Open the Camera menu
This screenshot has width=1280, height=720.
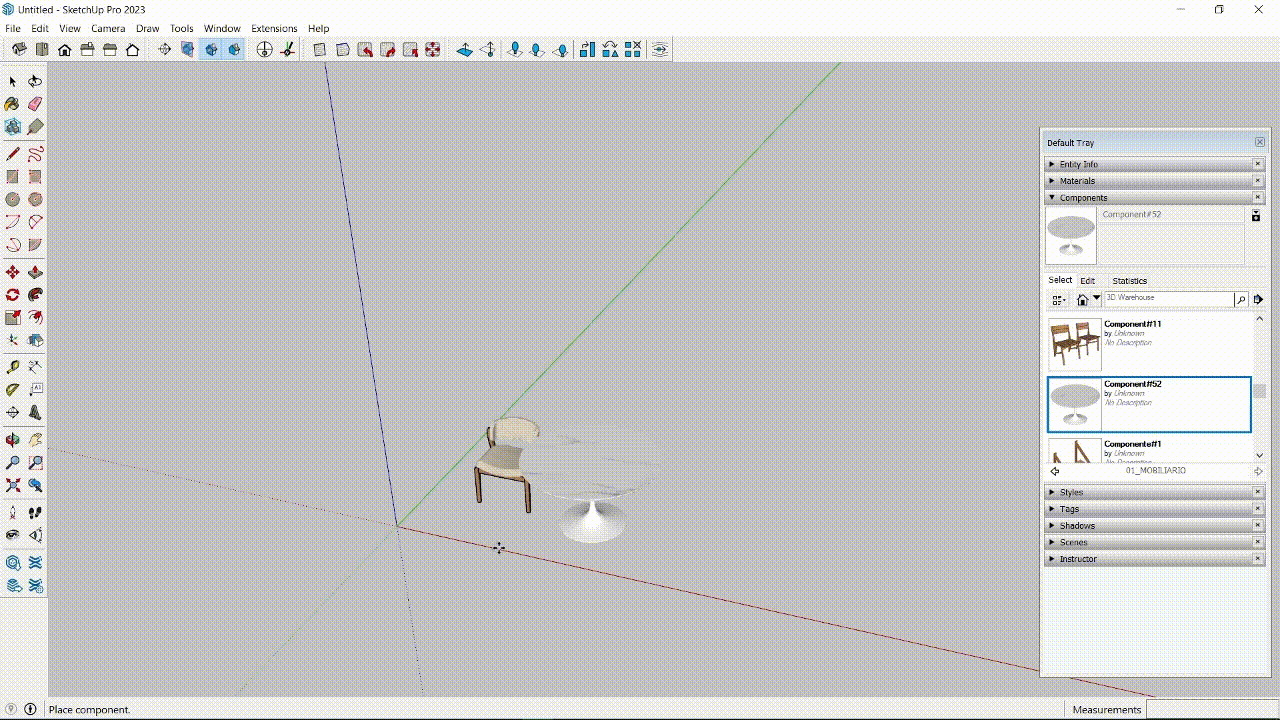coord(108,28)
